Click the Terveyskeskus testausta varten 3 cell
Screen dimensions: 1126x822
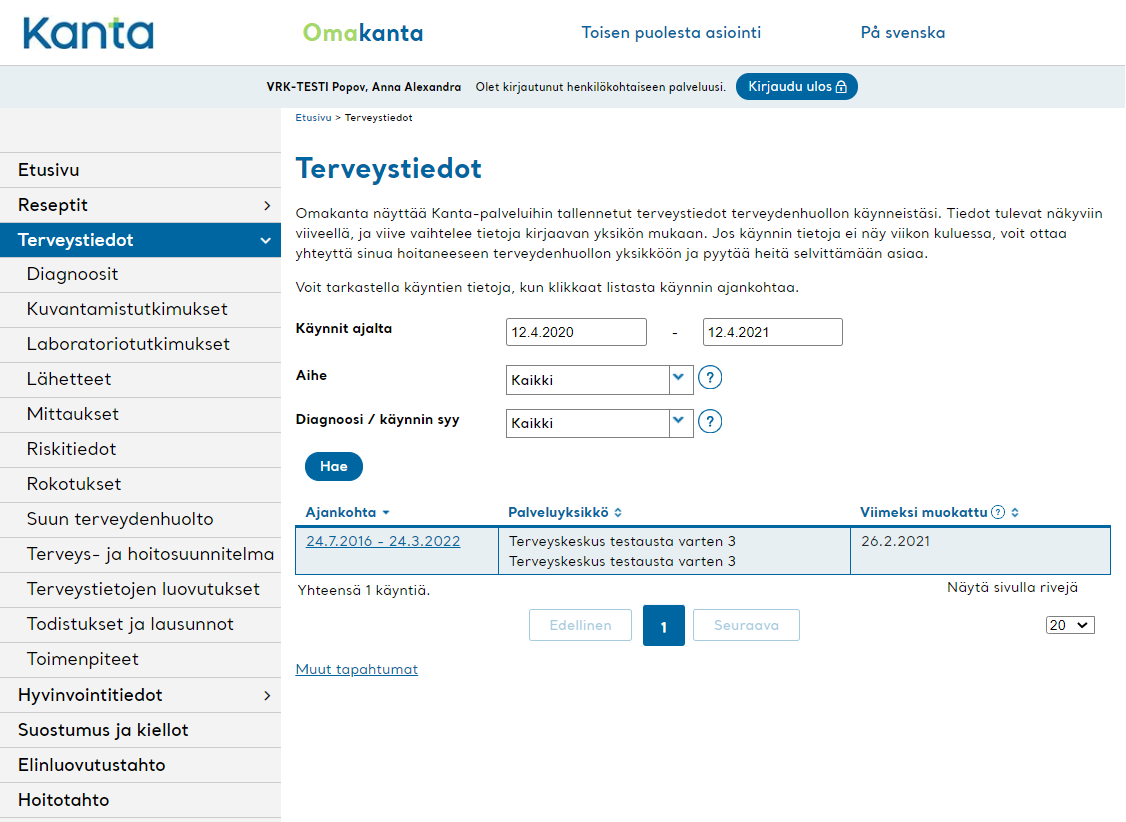coord(674,551)
